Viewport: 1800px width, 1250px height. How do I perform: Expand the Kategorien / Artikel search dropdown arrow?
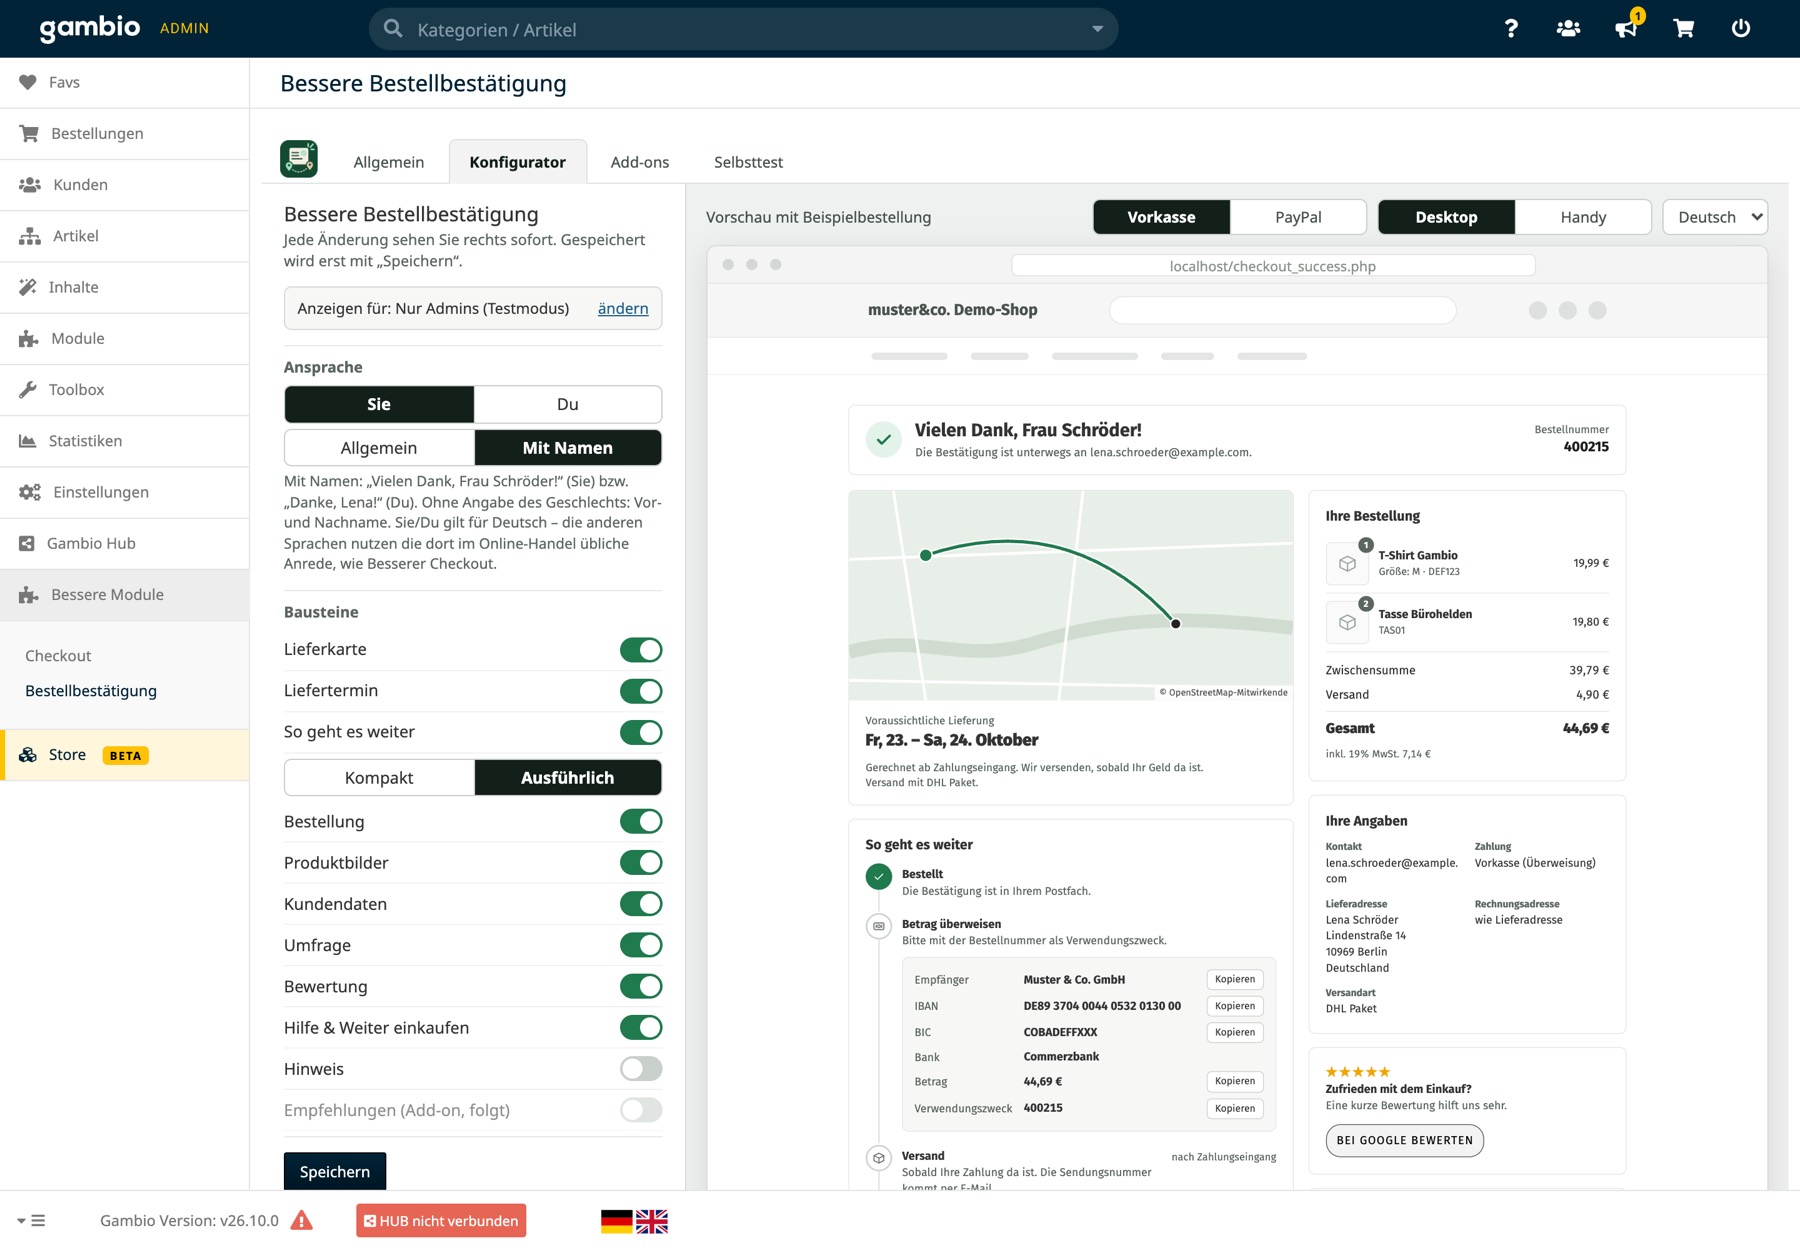click(1097, 29)
